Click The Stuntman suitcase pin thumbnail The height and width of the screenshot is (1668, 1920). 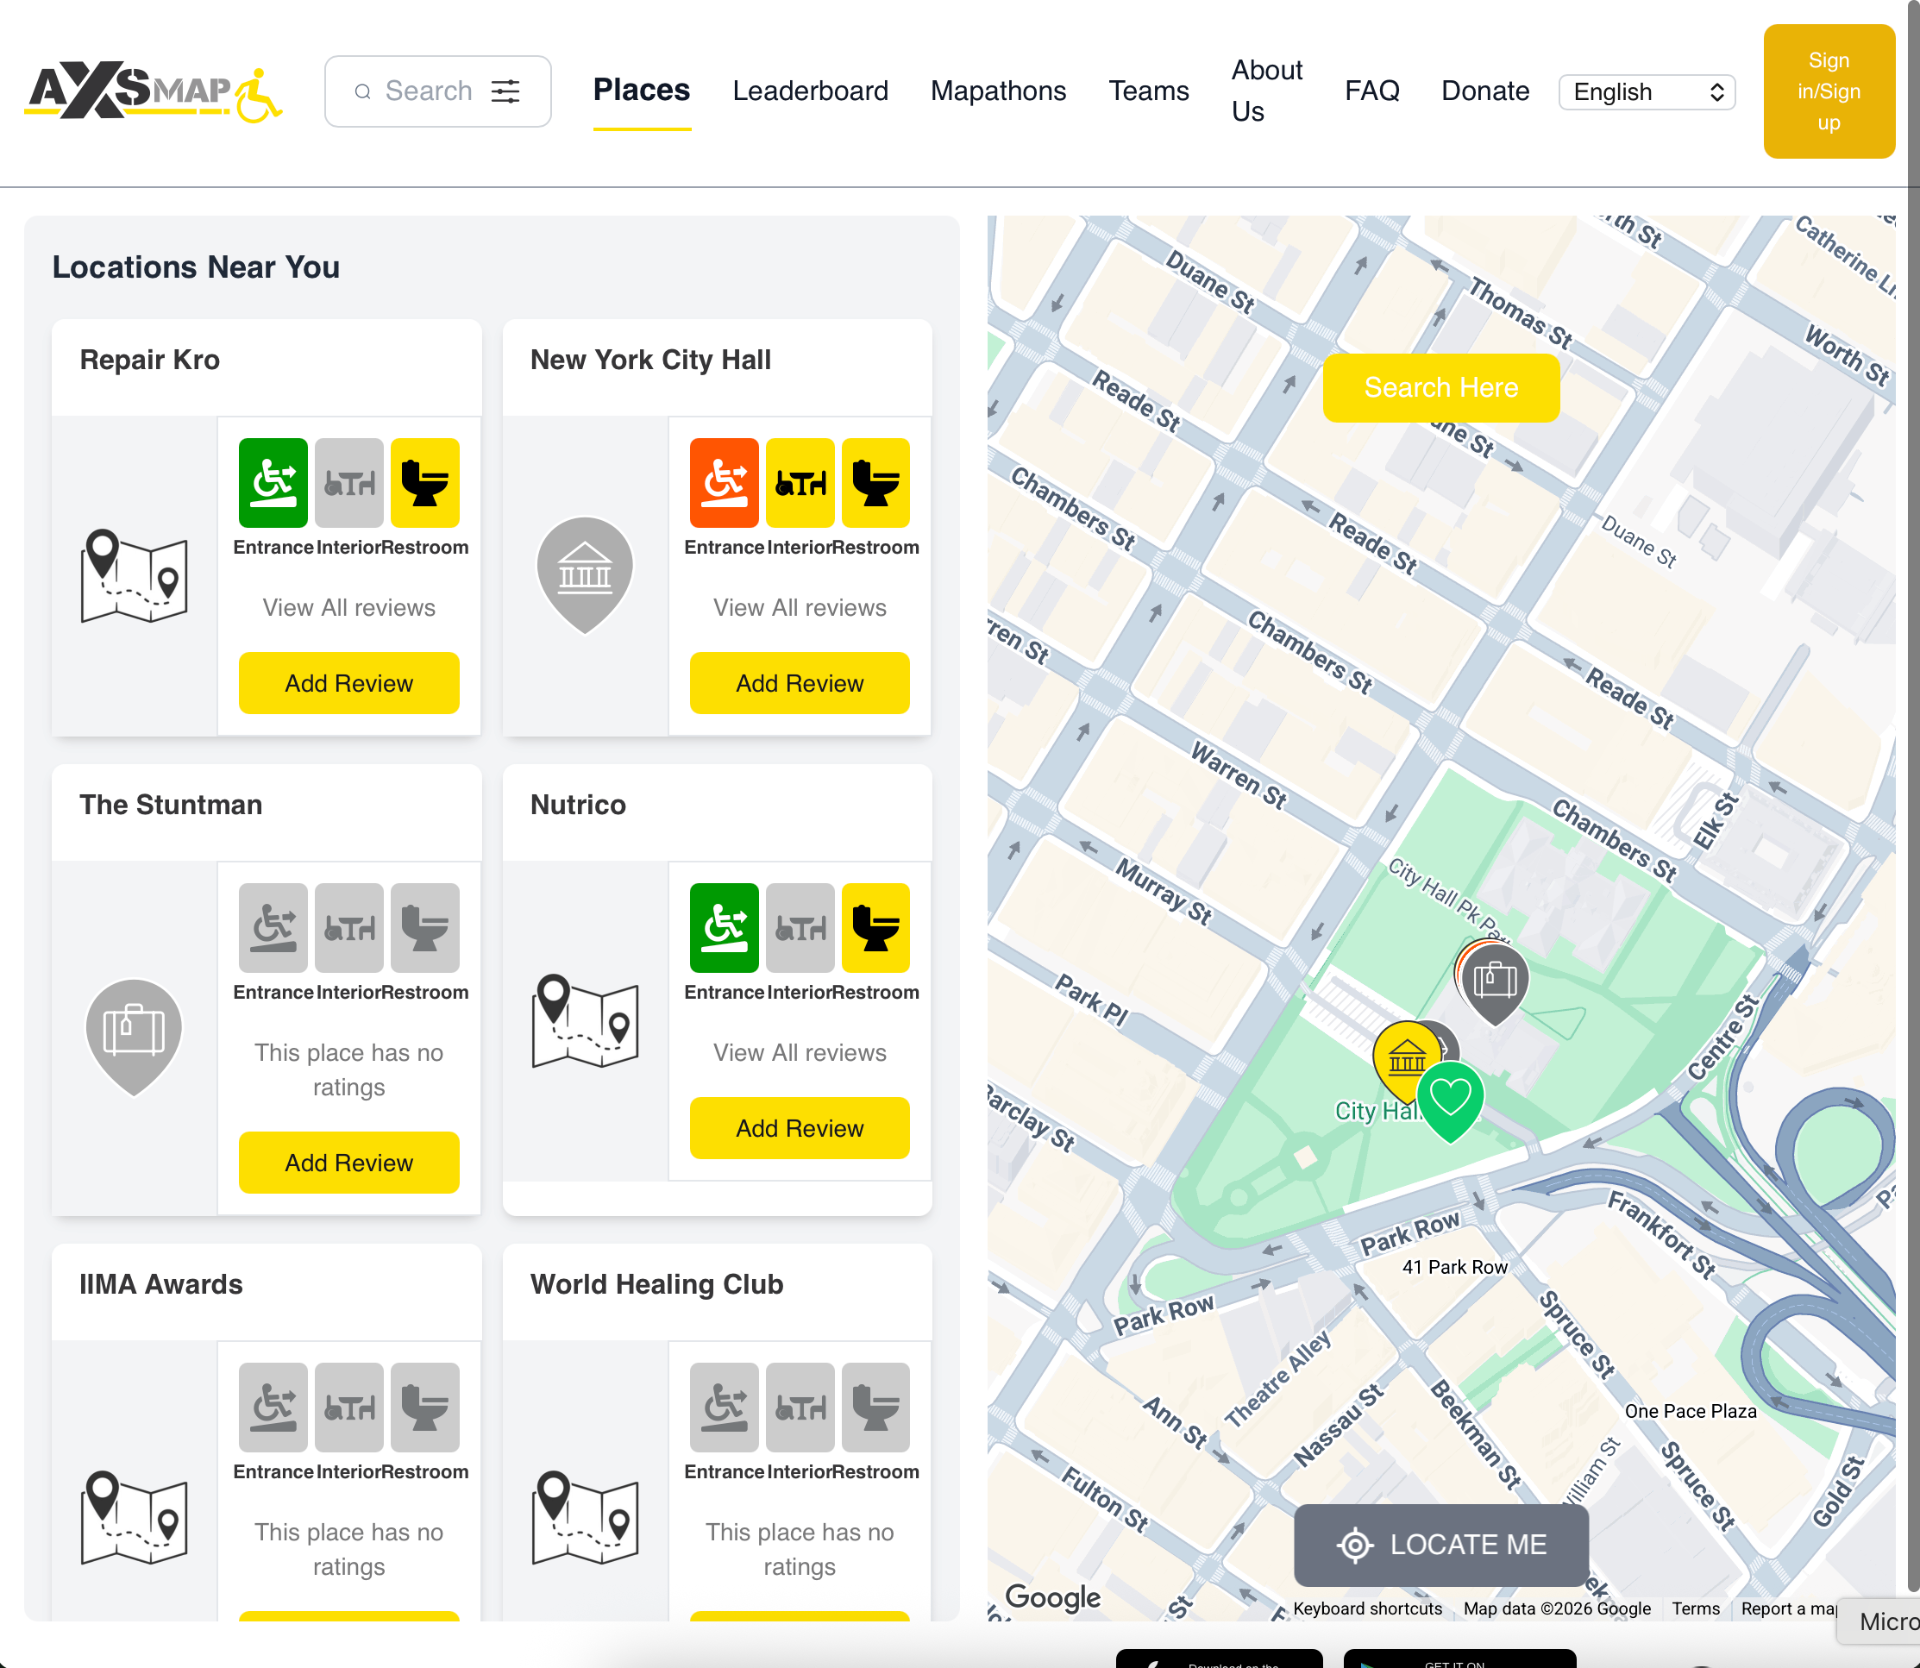134,1037
